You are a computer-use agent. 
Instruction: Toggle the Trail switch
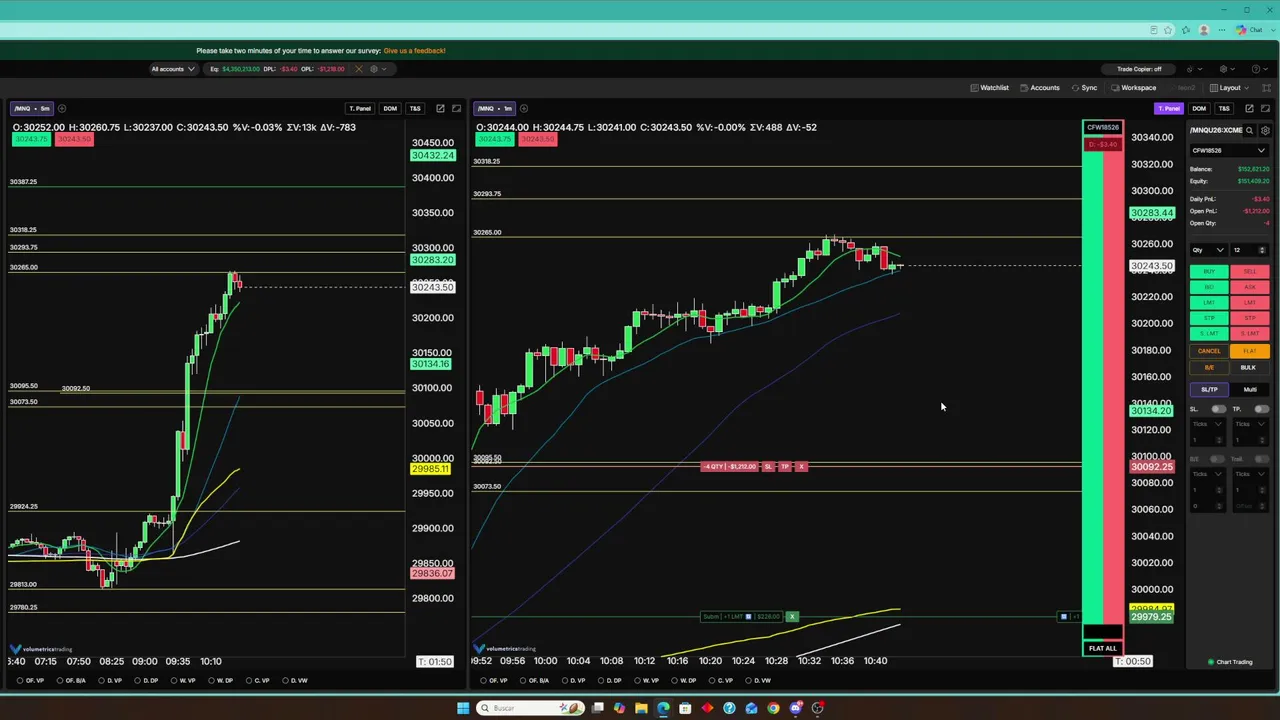coord(1261,459)
